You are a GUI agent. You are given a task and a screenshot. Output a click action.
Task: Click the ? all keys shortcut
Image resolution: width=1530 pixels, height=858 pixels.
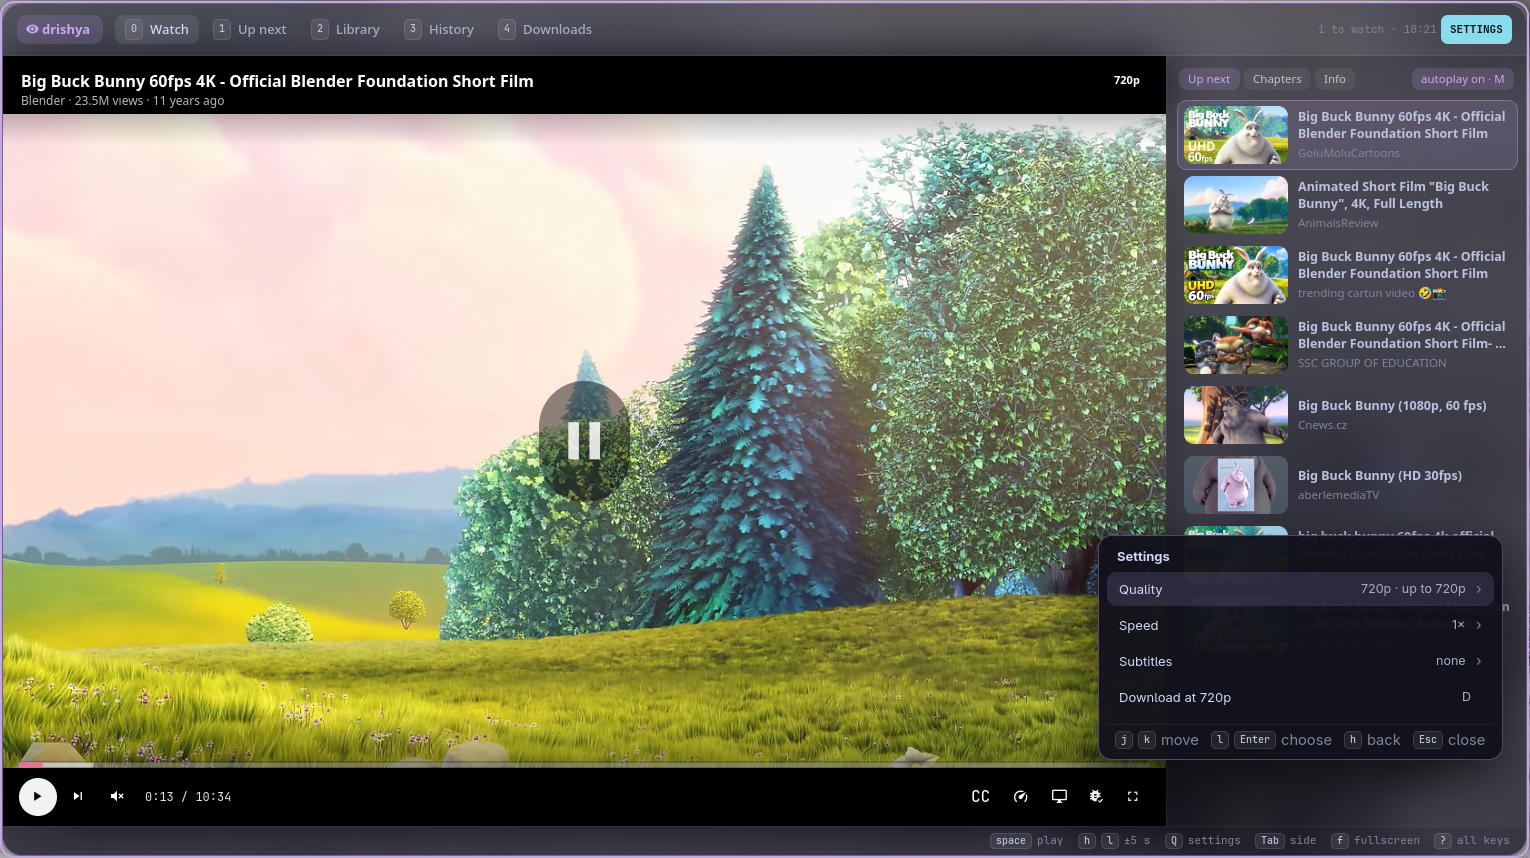(x=1472, y=841)
